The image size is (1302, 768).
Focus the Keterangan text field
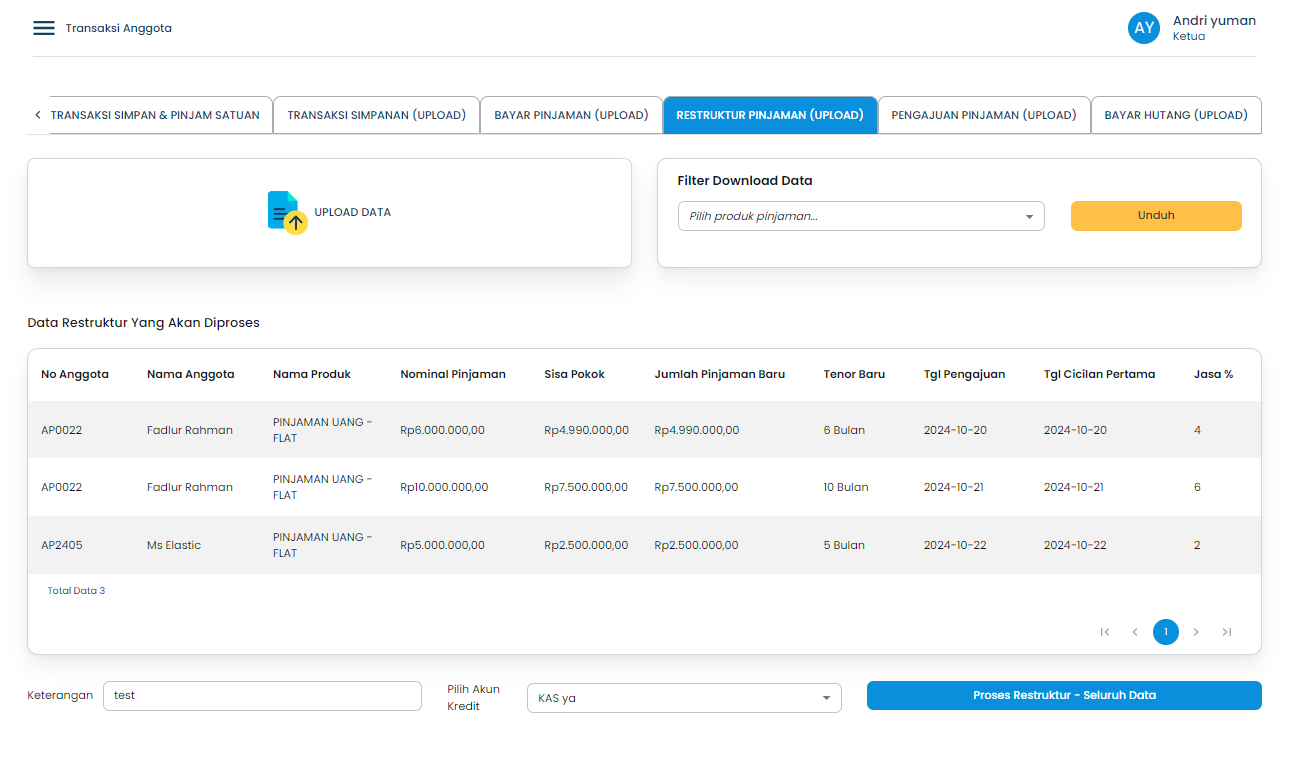point(262,696)
